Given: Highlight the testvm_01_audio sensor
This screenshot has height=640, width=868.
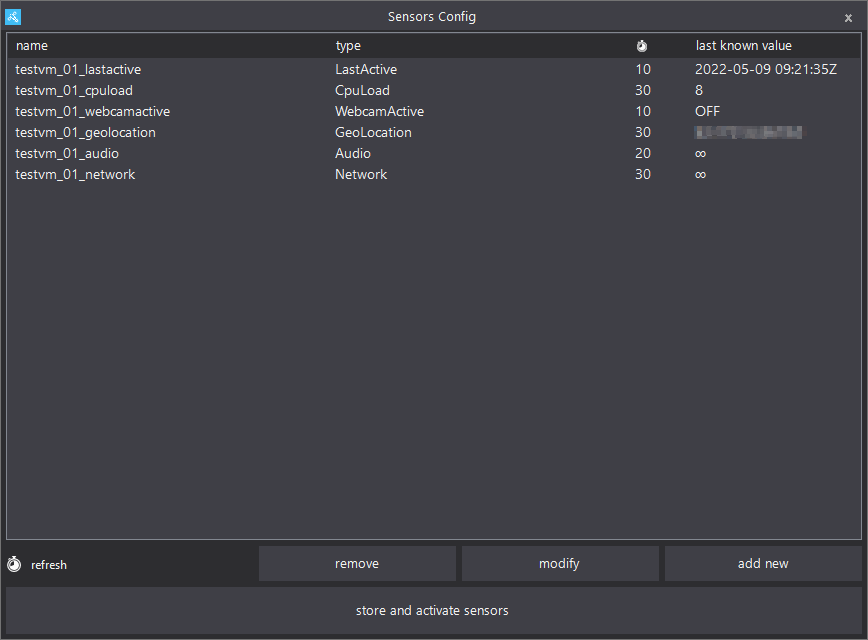Looking at the screenshot, I should [67, 154].
